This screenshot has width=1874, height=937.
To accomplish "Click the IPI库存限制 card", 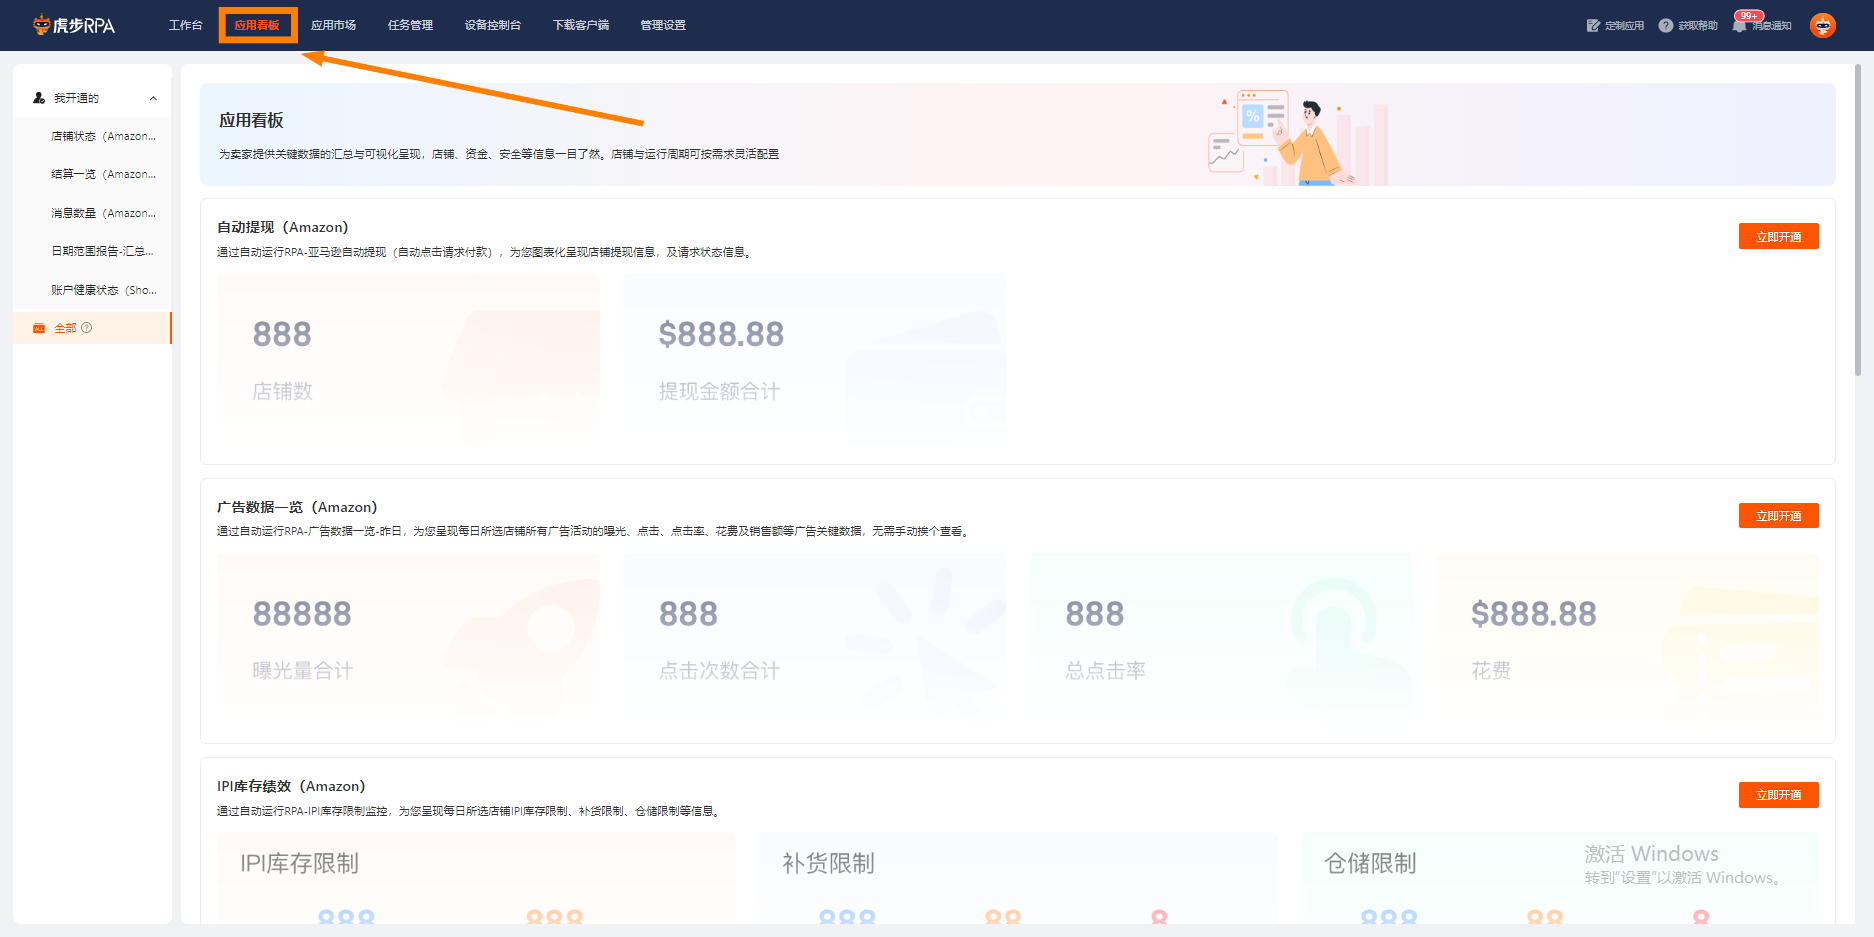I will pos(476,878).
